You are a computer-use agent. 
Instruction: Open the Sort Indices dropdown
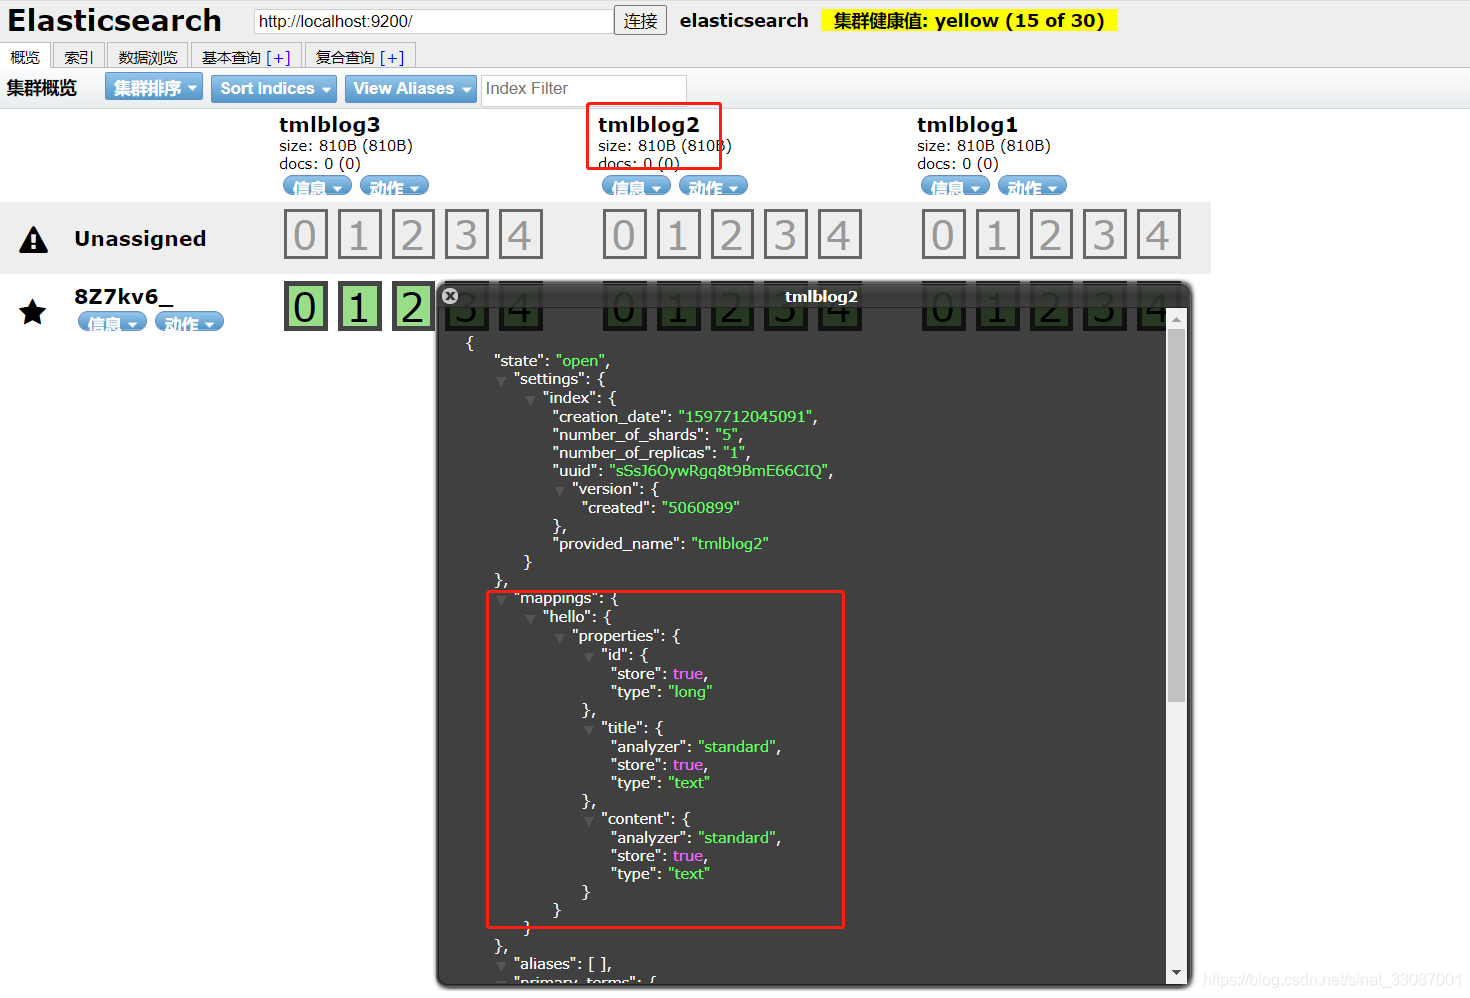(x=274, y=88)
